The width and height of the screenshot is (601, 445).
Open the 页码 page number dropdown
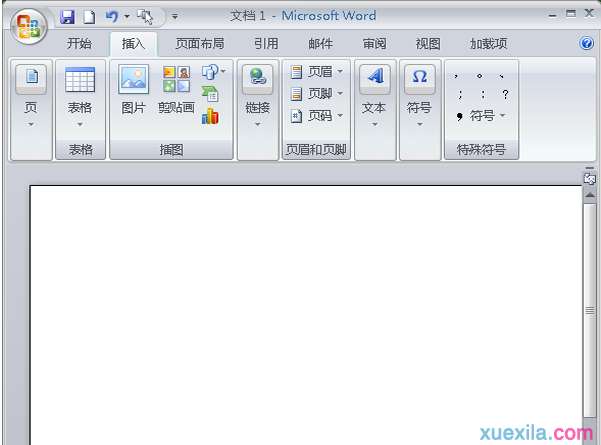click(x=317, y=116)
